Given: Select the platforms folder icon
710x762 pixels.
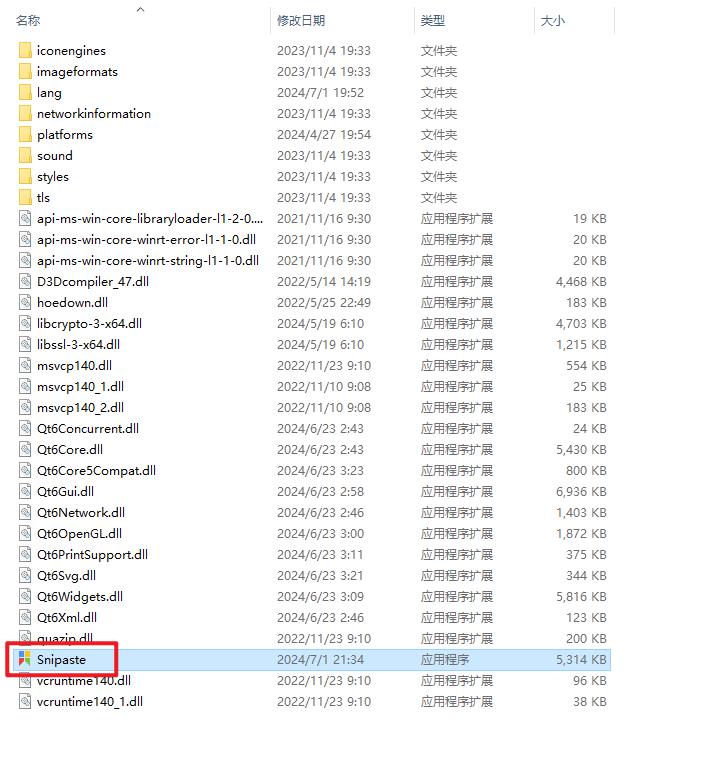Looking at the screenshot, I should click(25, 135).
